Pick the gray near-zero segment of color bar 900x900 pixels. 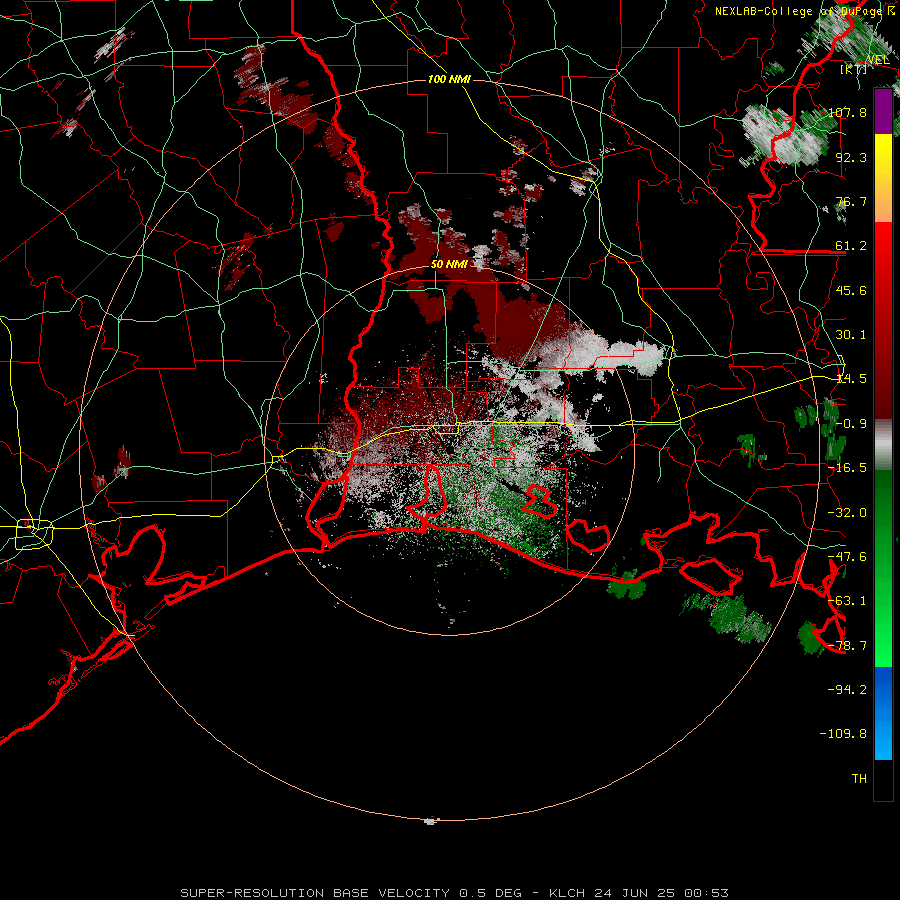883,444
